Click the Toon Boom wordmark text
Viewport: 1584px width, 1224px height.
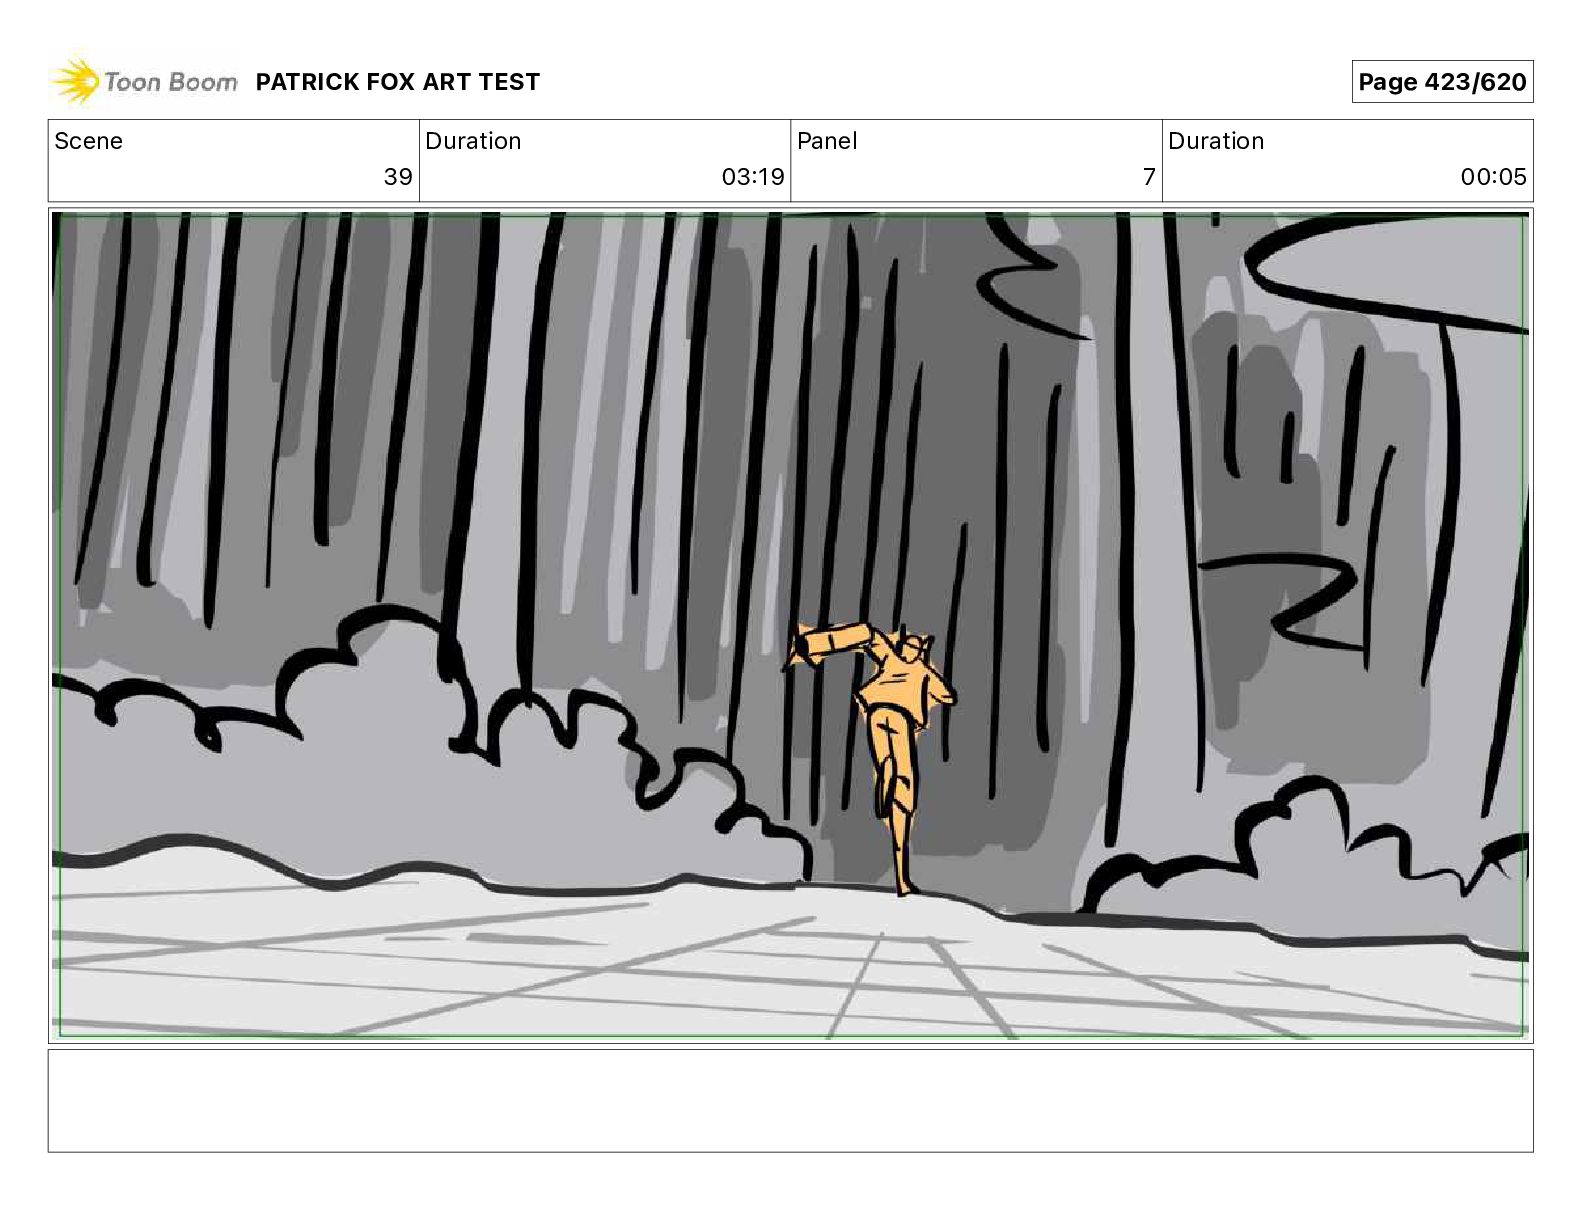[171, 82]
